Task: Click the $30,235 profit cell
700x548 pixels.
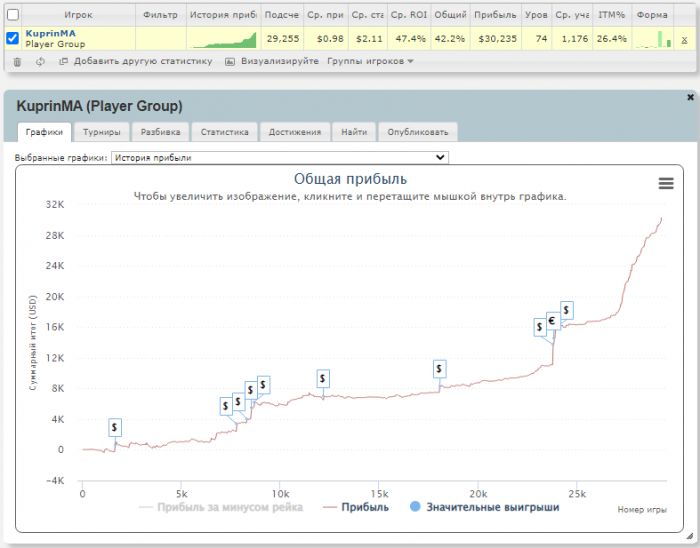Action: click(497, 39)
